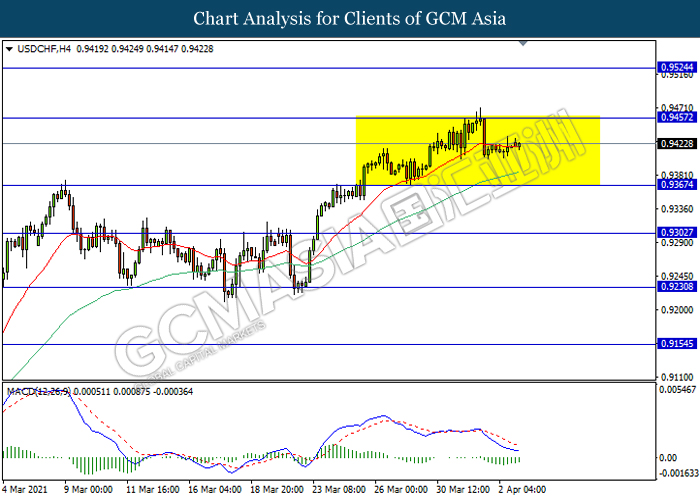Select the 0.93674 price level label
Screen dimensions: 700x500
pos(677,184)
